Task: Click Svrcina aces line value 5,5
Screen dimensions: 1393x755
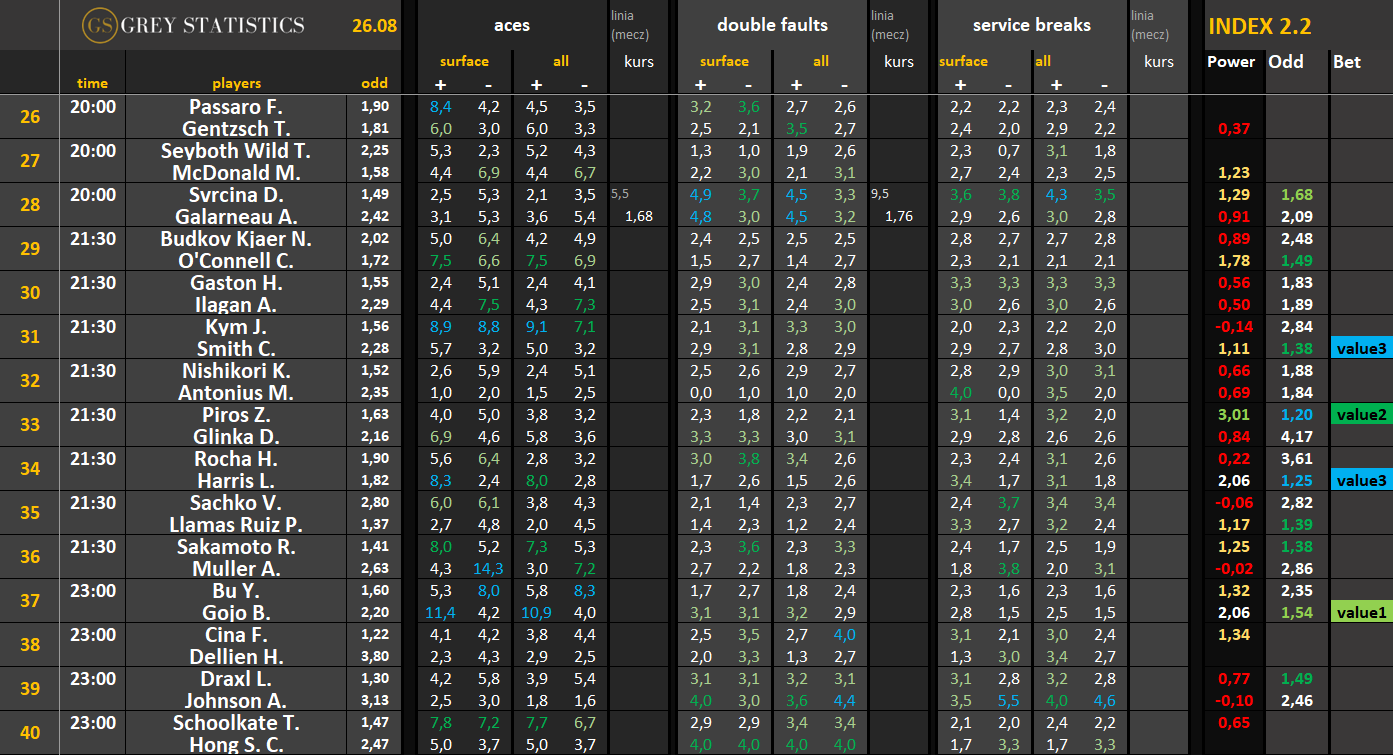Action: pos(620,194)
